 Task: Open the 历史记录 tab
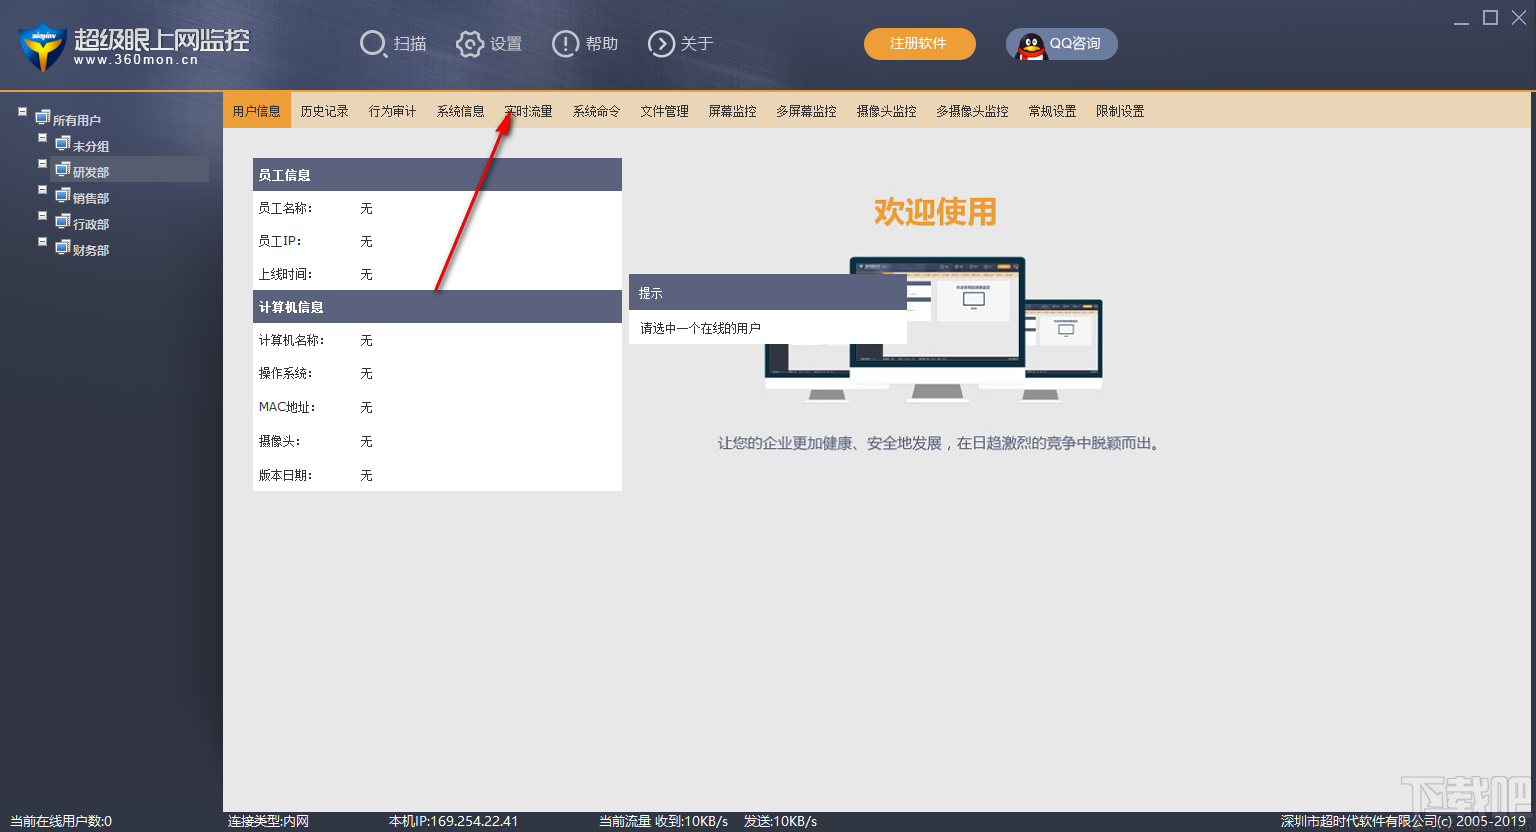(324, 110)
